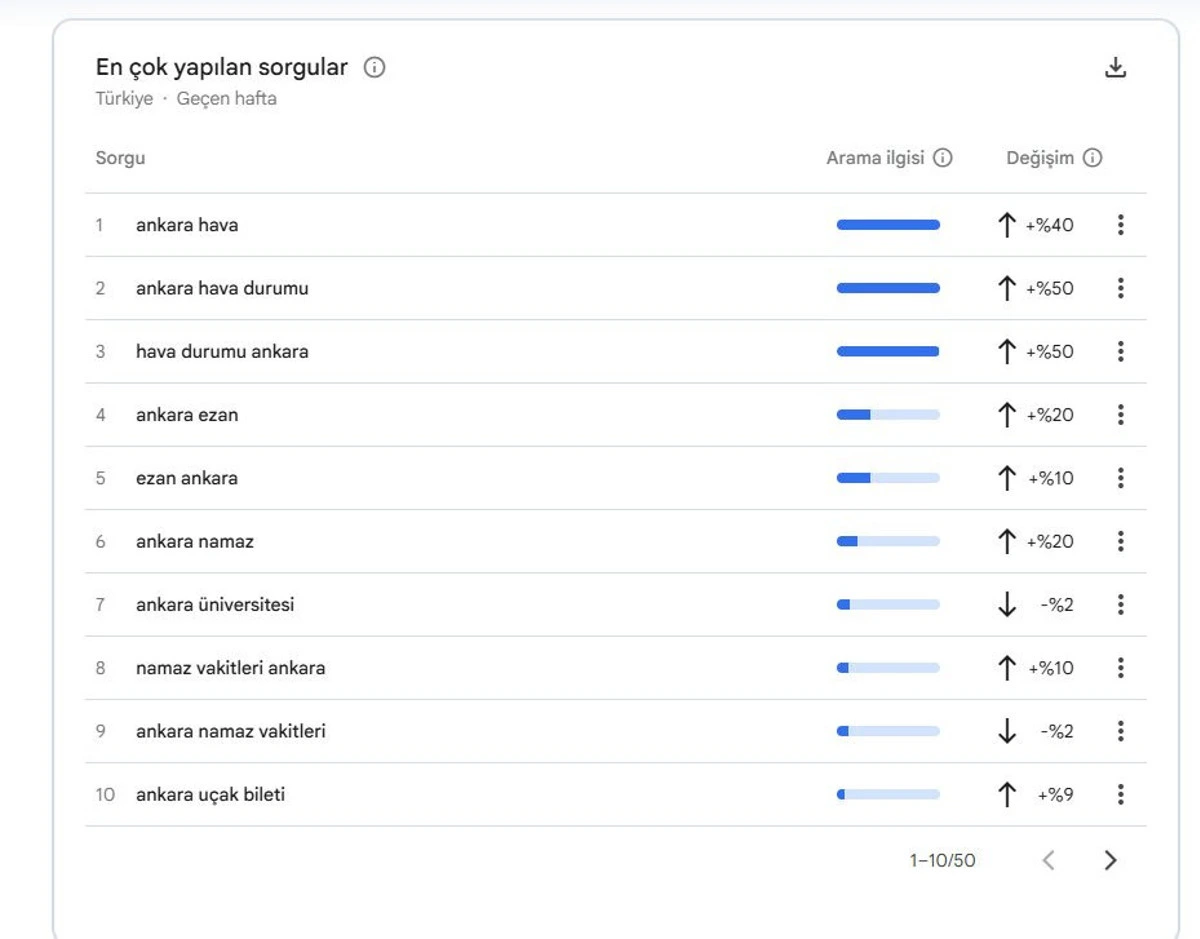Click the 'Arama ilgisi' column header text

pyautogui.click(x=875, y=158)
